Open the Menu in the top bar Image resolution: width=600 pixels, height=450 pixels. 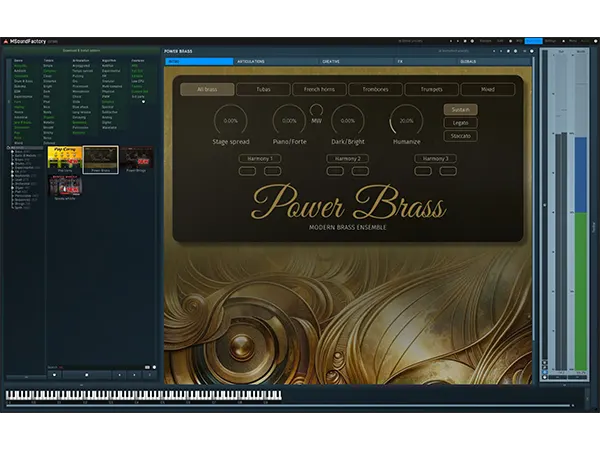tap(572, 41)
